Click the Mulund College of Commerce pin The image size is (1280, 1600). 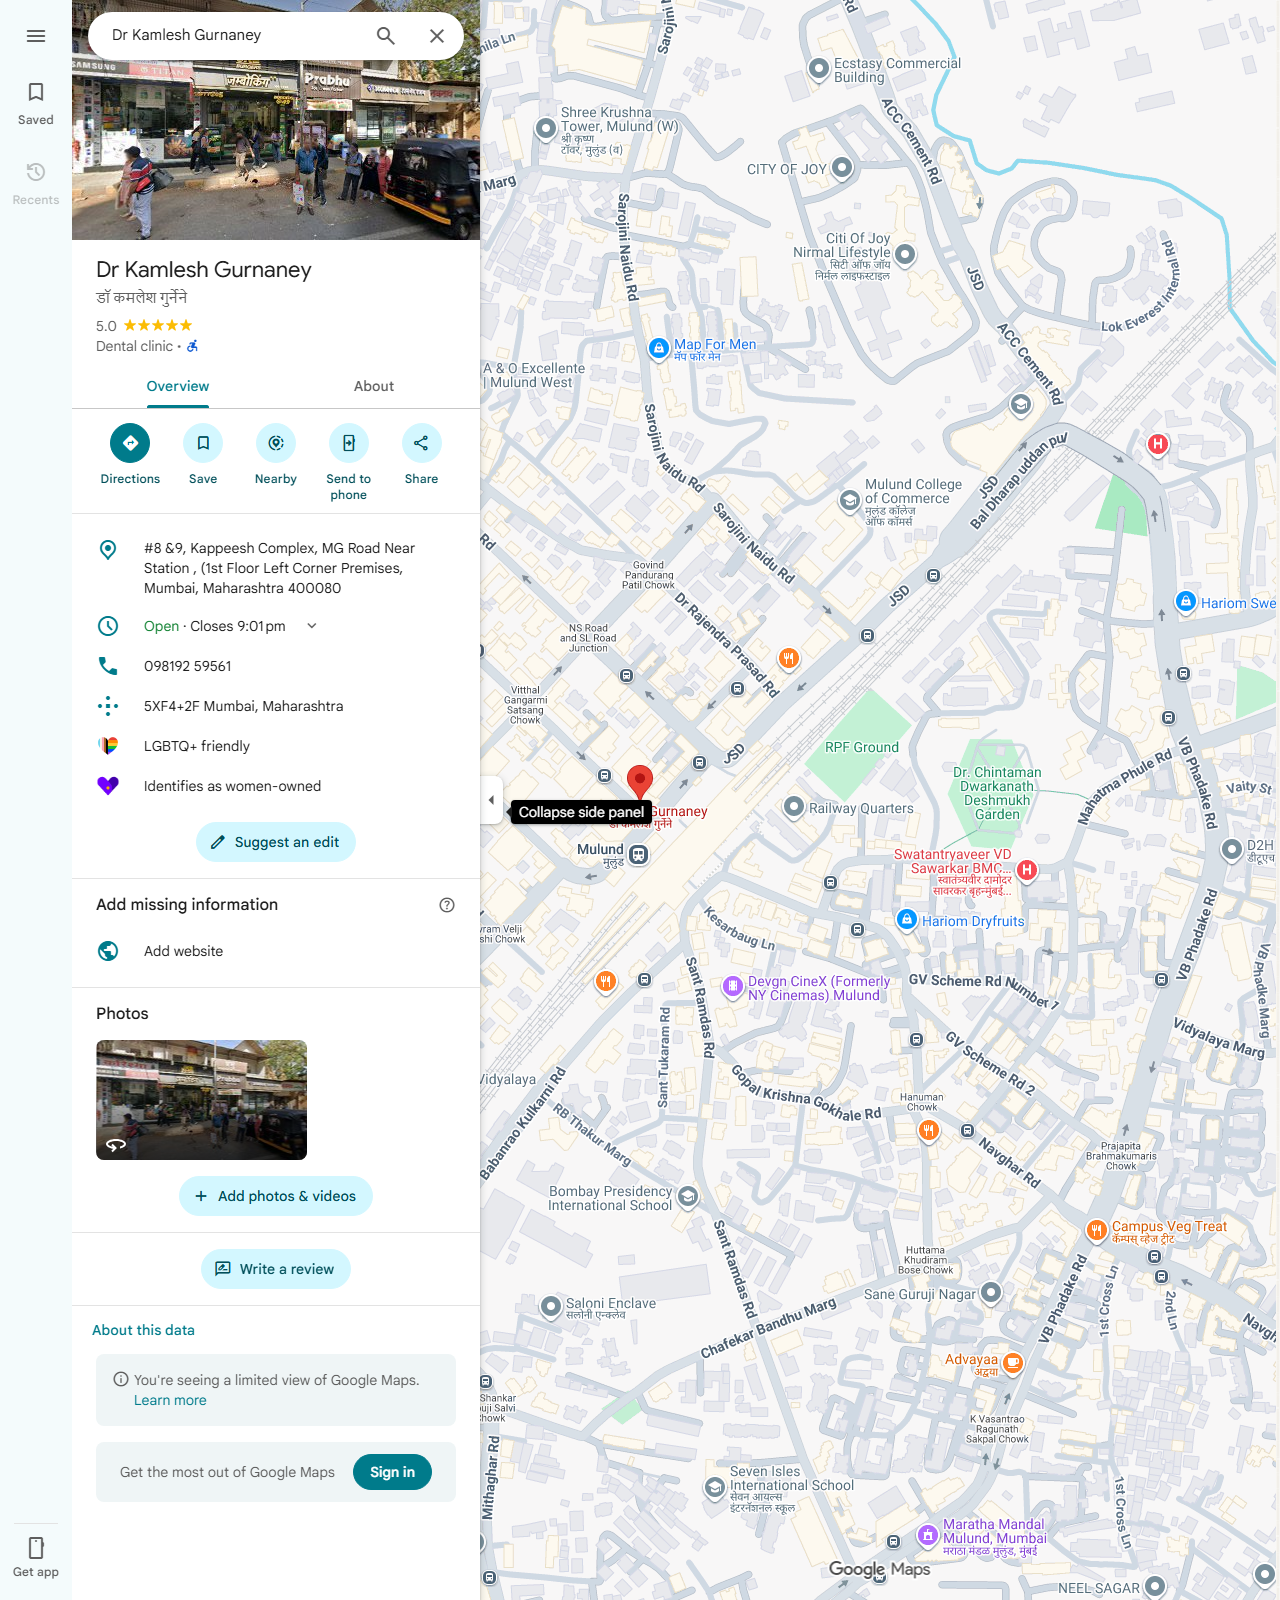849,500
